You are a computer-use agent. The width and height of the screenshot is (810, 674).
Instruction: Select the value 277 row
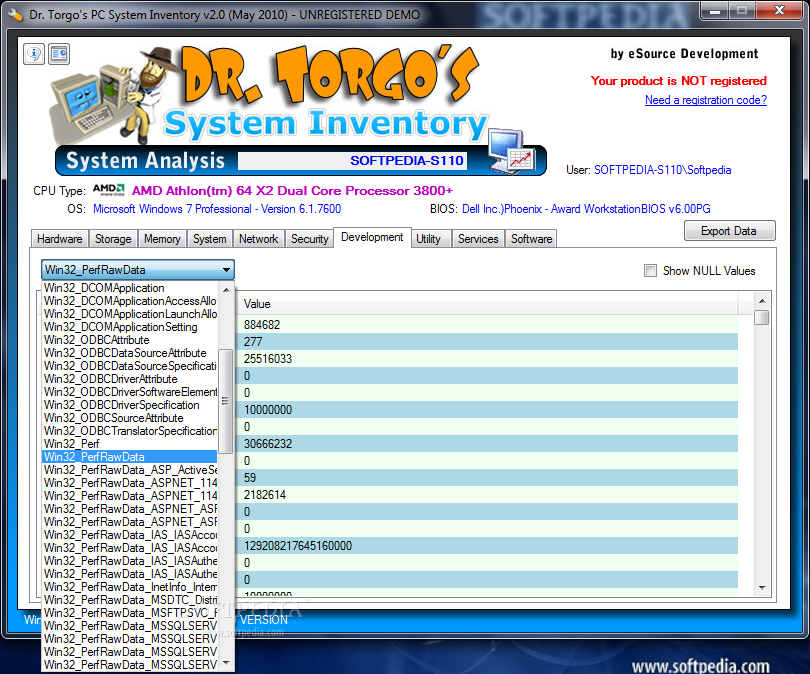point(487,342)
